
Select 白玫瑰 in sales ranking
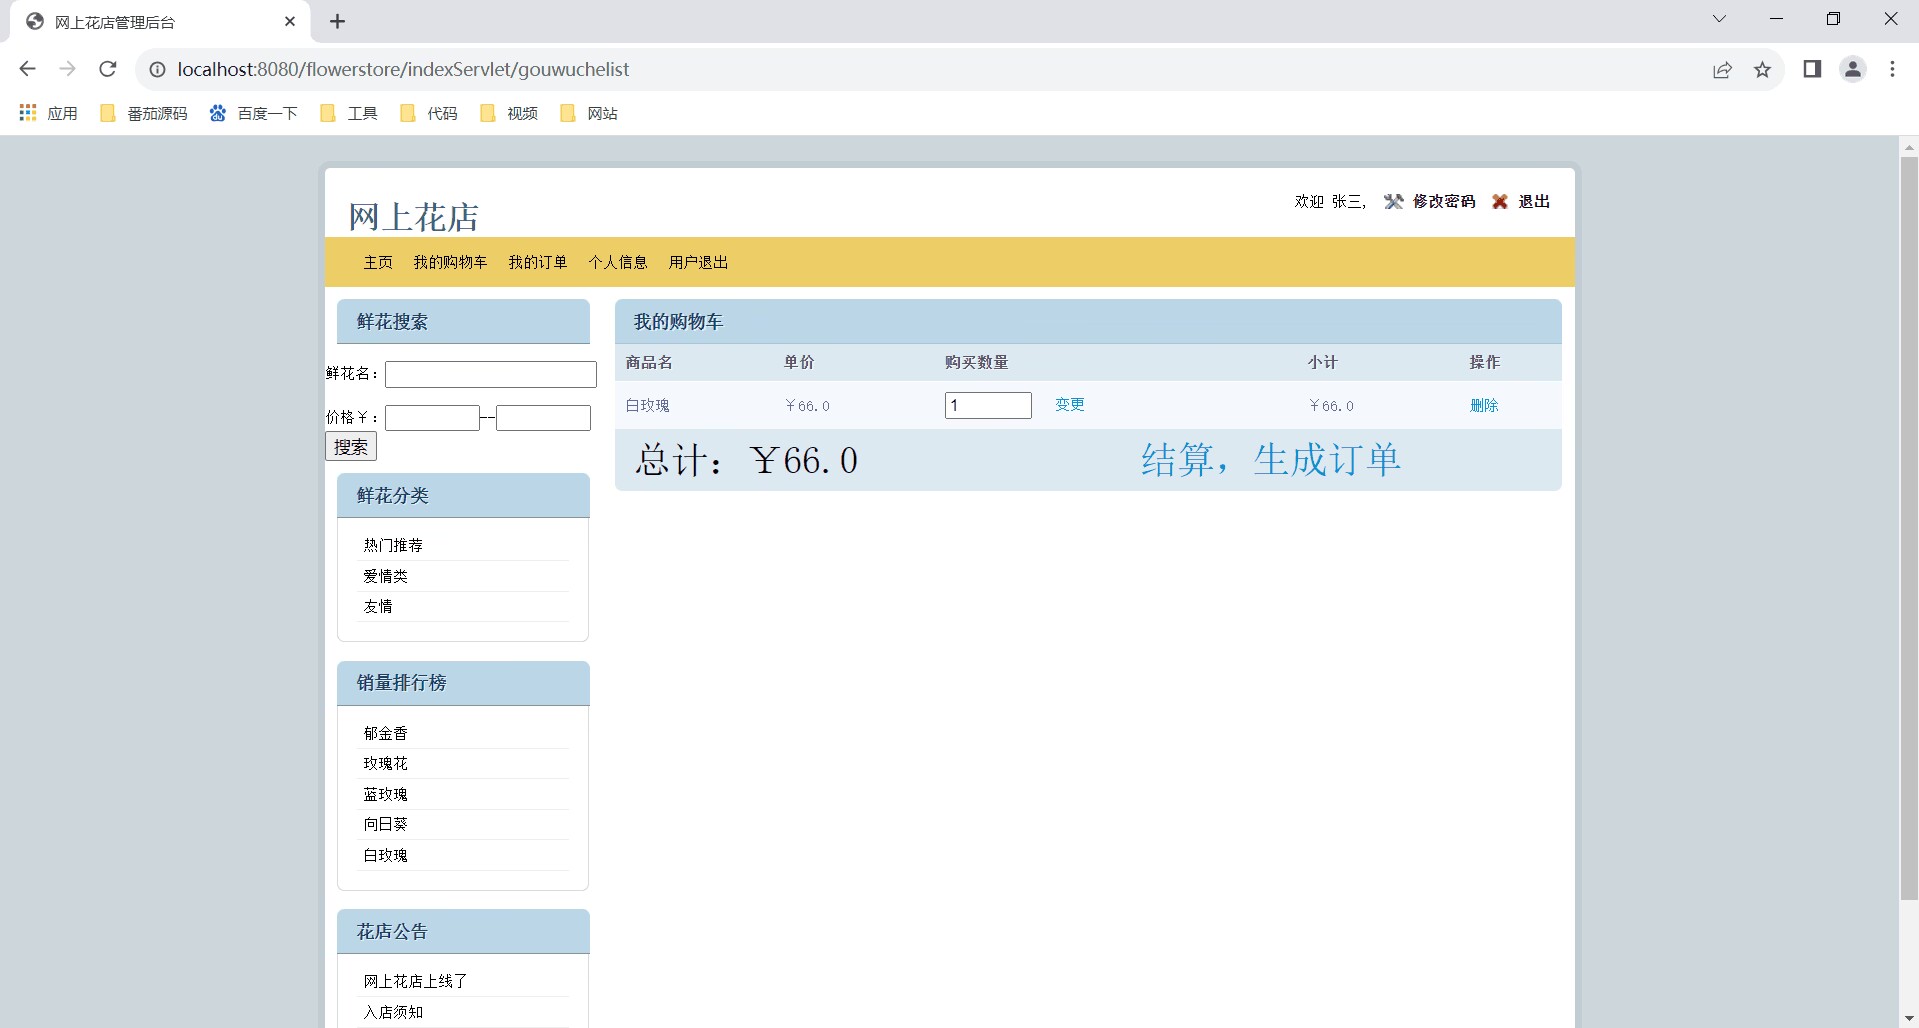click(386, 855)
